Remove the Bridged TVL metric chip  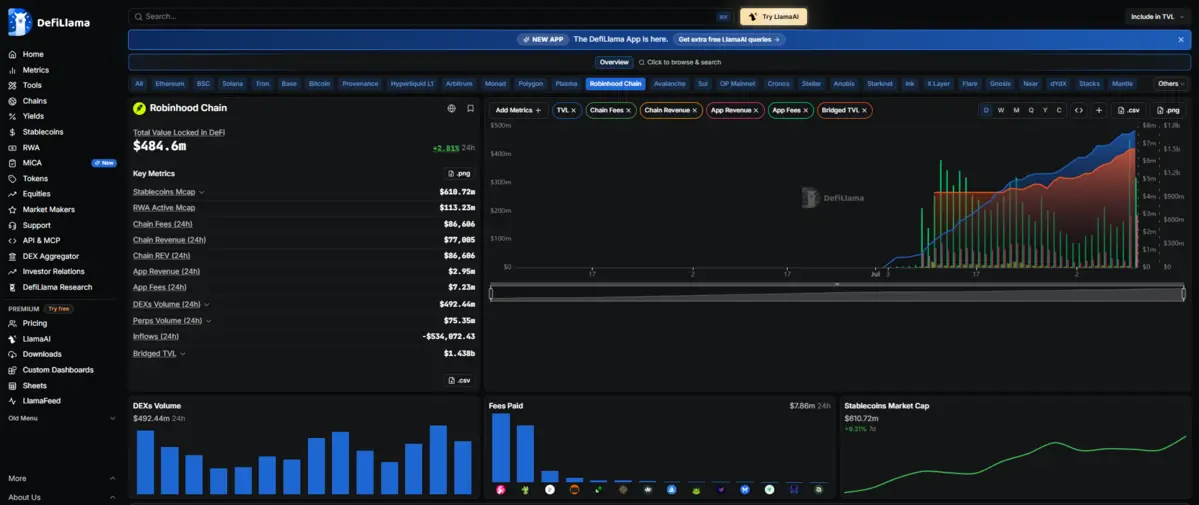coord(865,111)
